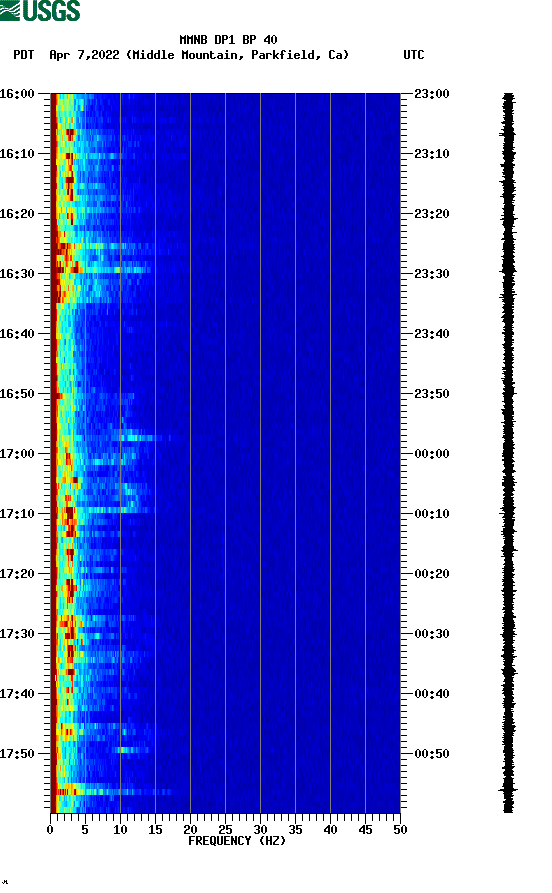The width and height of the screenshot is (552, 893).
Task: Click the 50 Hz axis tick label
Action: [x=400, y=830]
